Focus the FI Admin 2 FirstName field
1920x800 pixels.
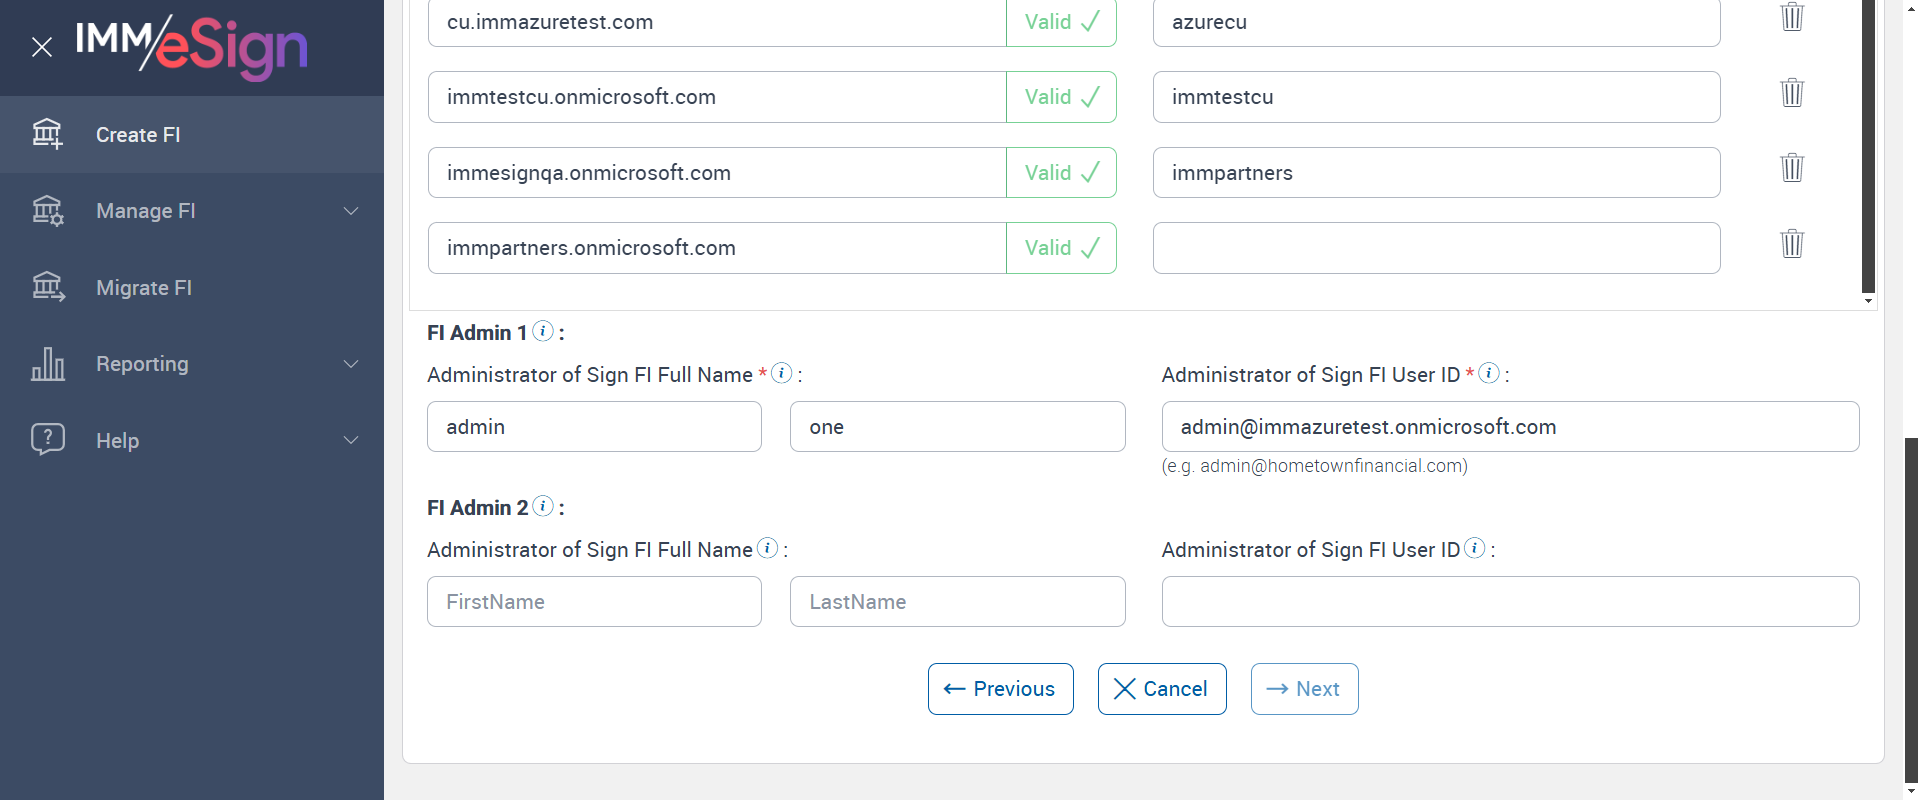click(x=594, y=602)
